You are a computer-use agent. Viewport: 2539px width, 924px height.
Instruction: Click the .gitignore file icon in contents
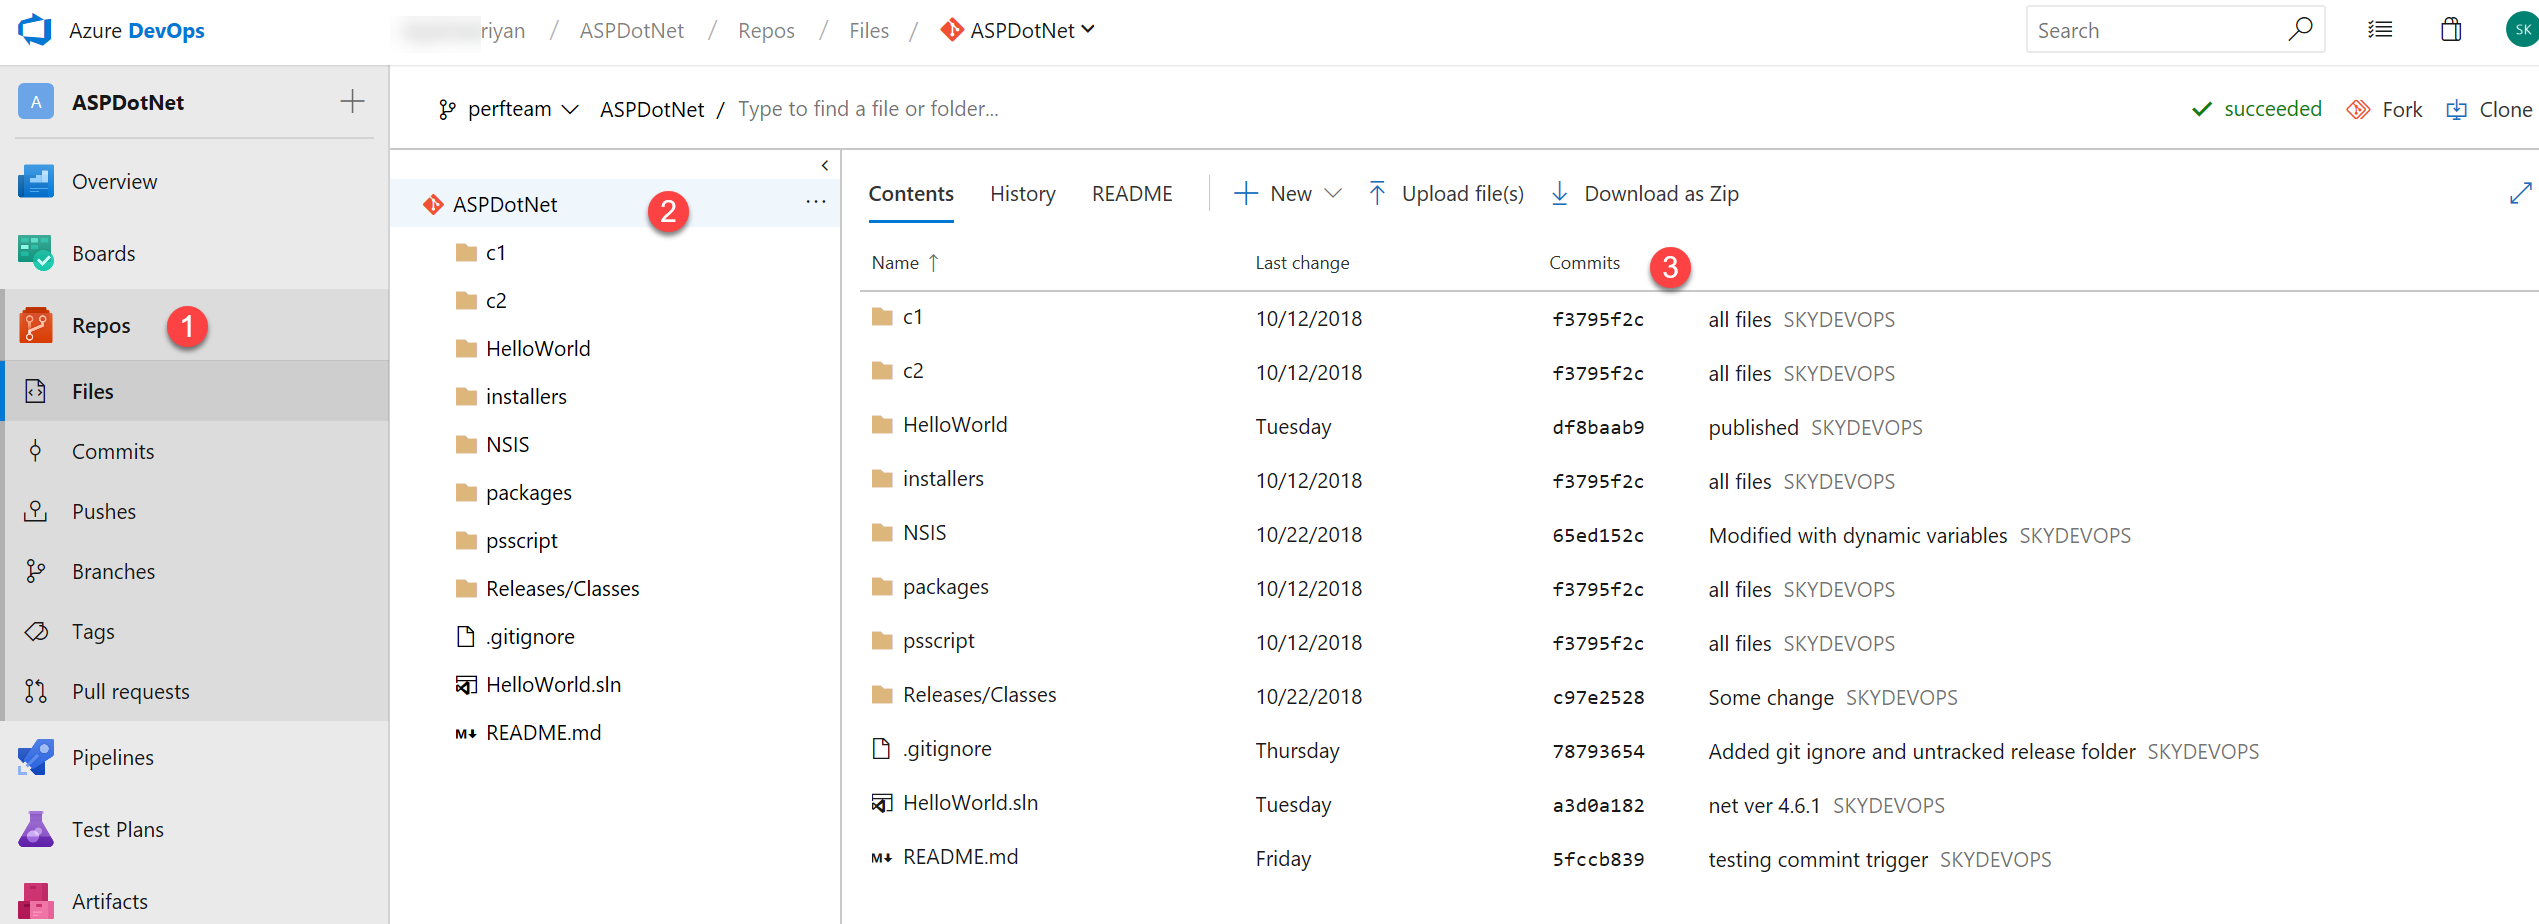tap(881, 749)
